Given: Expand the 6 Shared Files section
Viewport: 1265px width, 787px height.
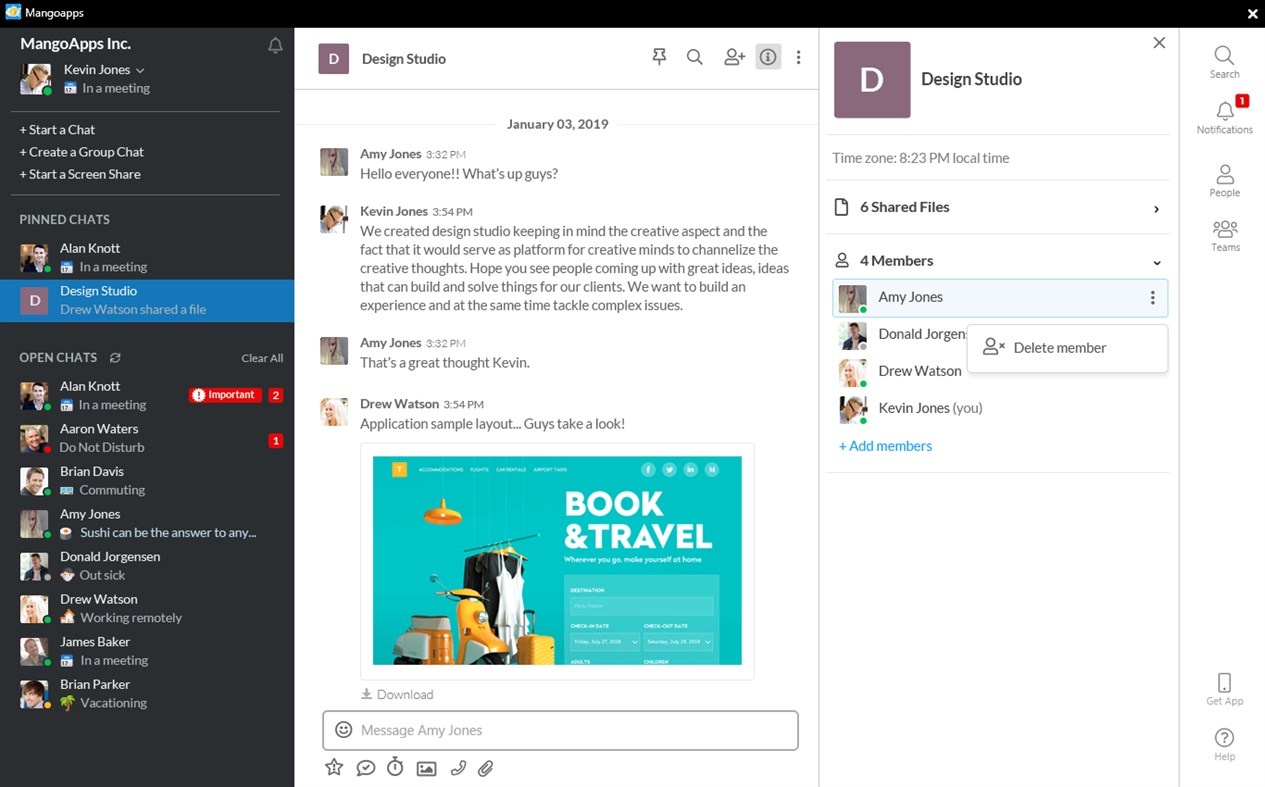Looking at the screenshot, I should coord(1157,207).
